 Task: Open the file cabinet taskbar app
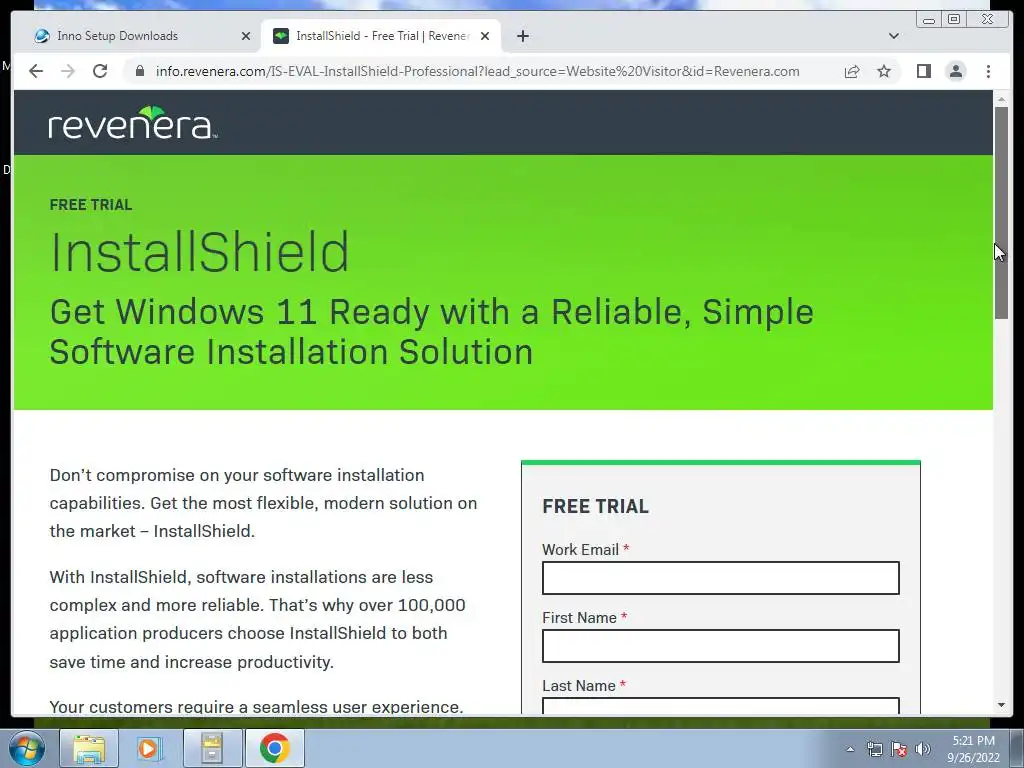[212, 748]
